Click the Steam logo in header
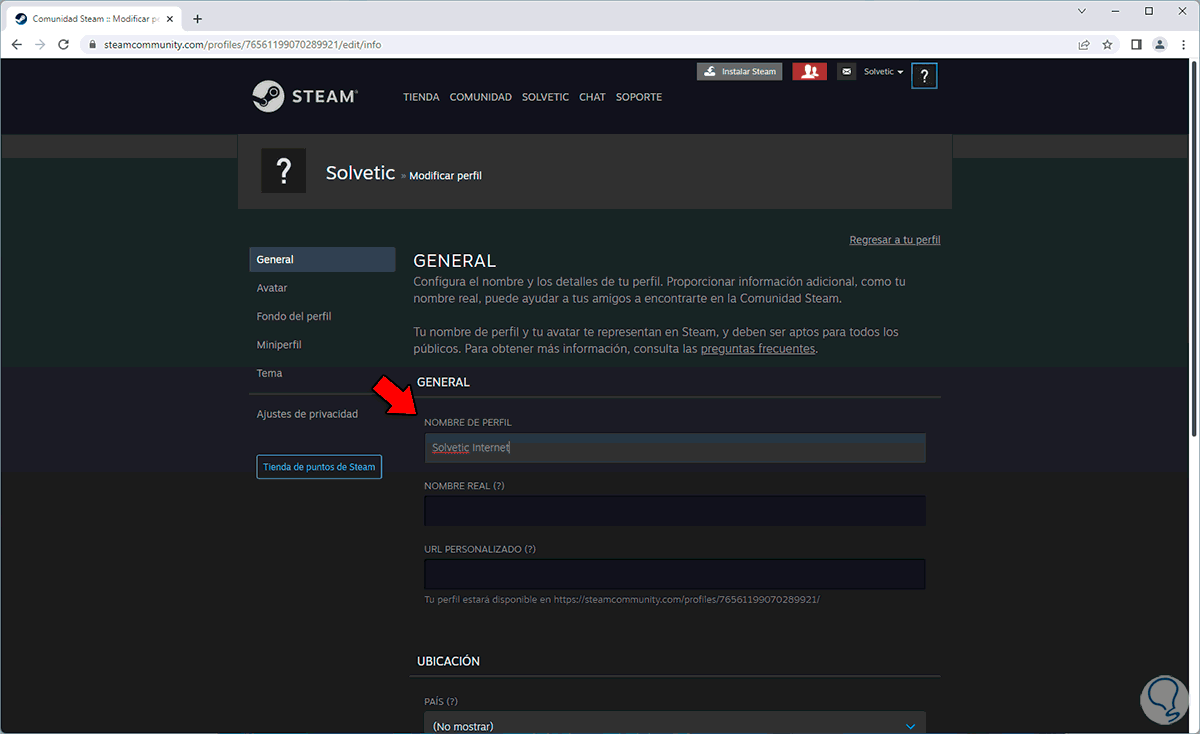1200x734 pixels. [305, 96]
